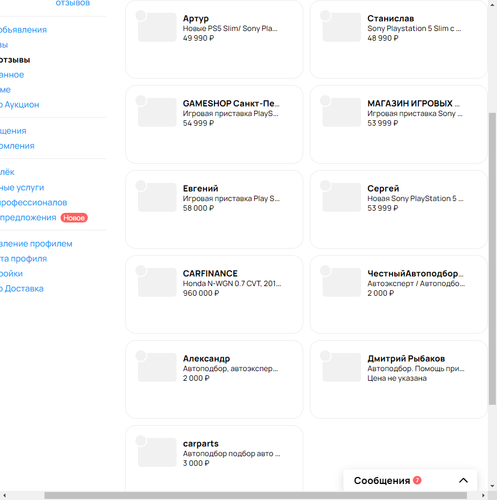Image resolution: width=497 pixels, height=500 pixels.
Task: Open предложения marked Новое
Action: 28,218
